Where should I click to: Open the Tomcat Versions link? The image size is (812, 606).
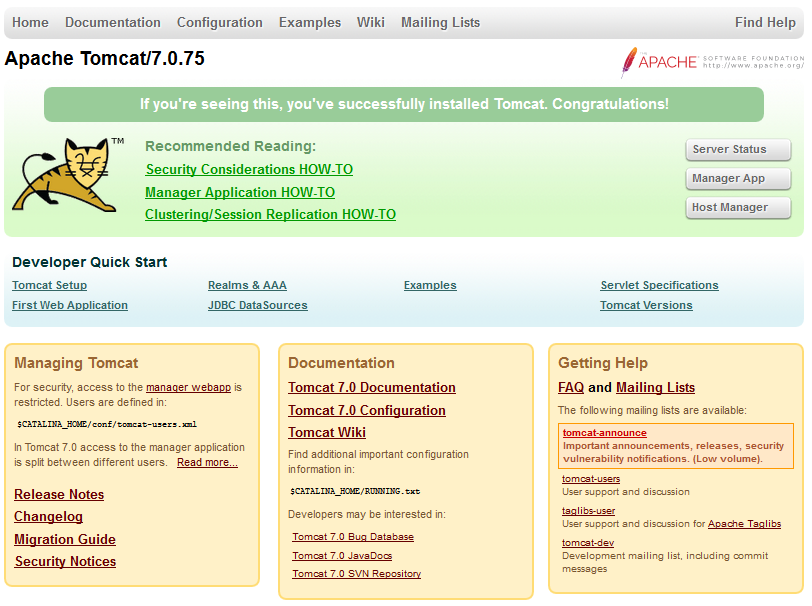[646, 305]
